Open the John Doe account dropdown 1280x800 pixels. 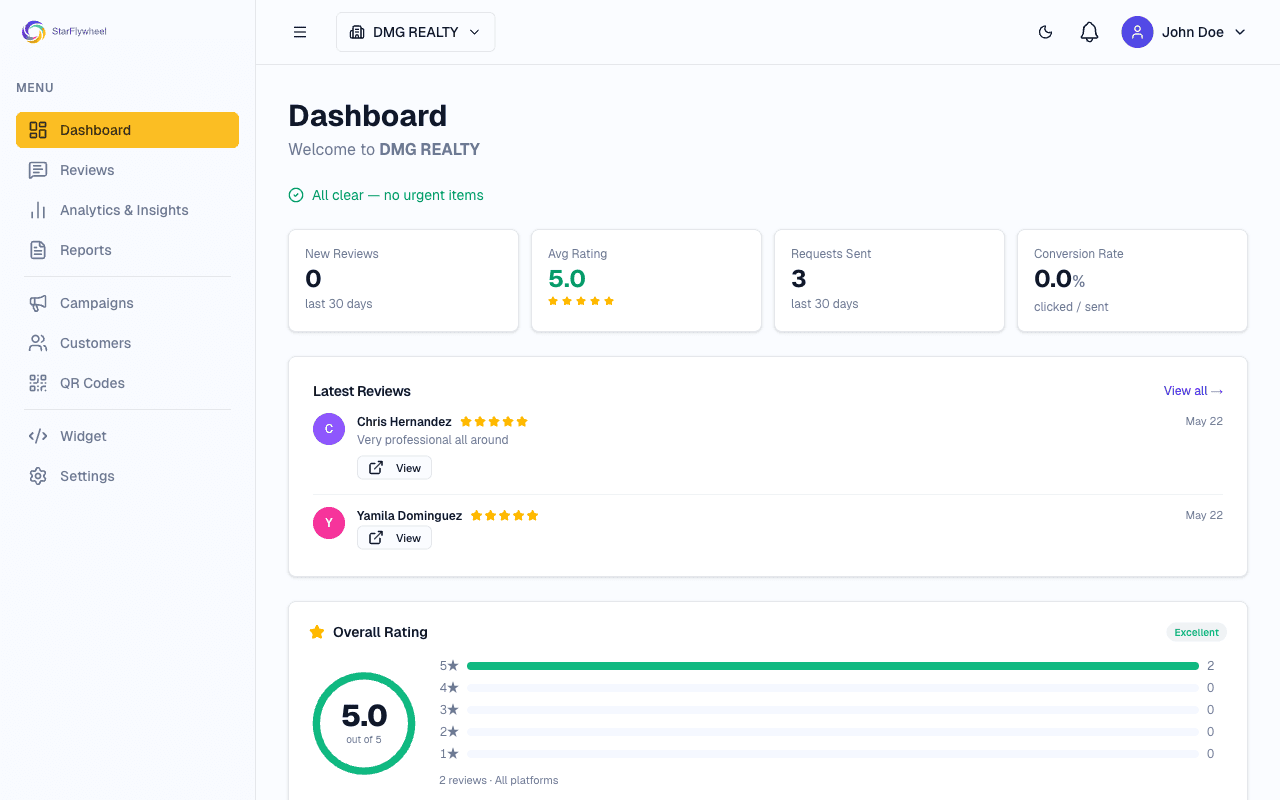1185,32
